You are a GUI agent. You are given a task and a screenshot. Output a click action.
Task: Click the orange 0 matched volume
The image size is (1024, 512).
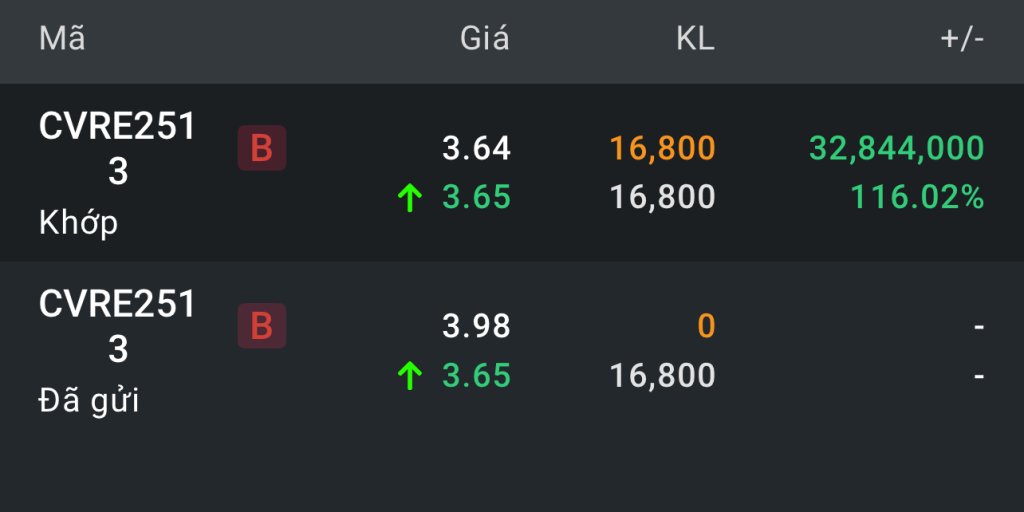(706, 326)
